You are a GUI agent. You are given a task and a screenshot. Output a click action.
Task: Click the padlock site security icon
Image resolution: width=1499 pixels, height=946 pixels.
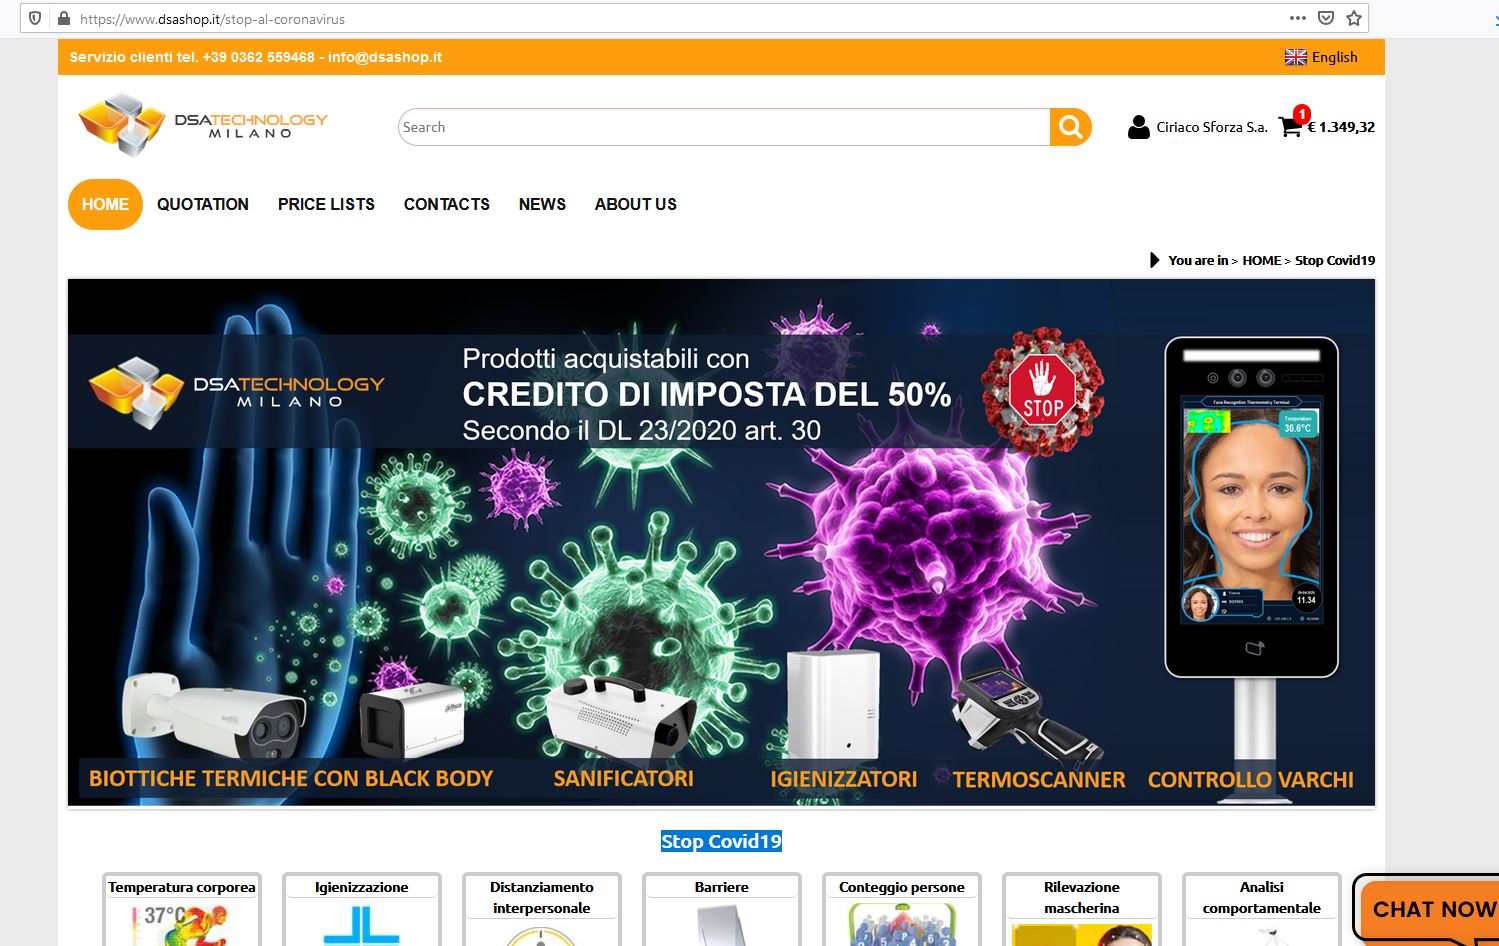point(64,18)
